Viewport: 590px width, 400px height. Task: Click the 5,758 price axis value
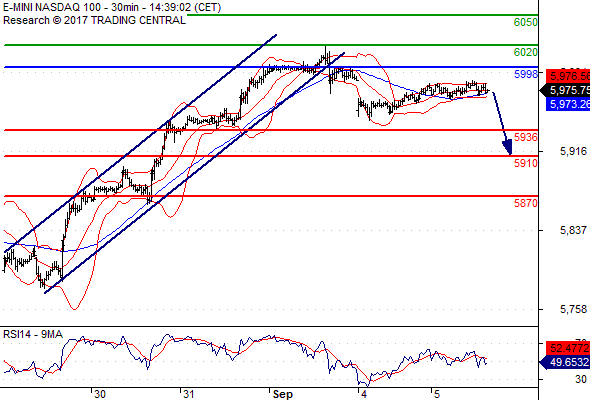[573, 309]
